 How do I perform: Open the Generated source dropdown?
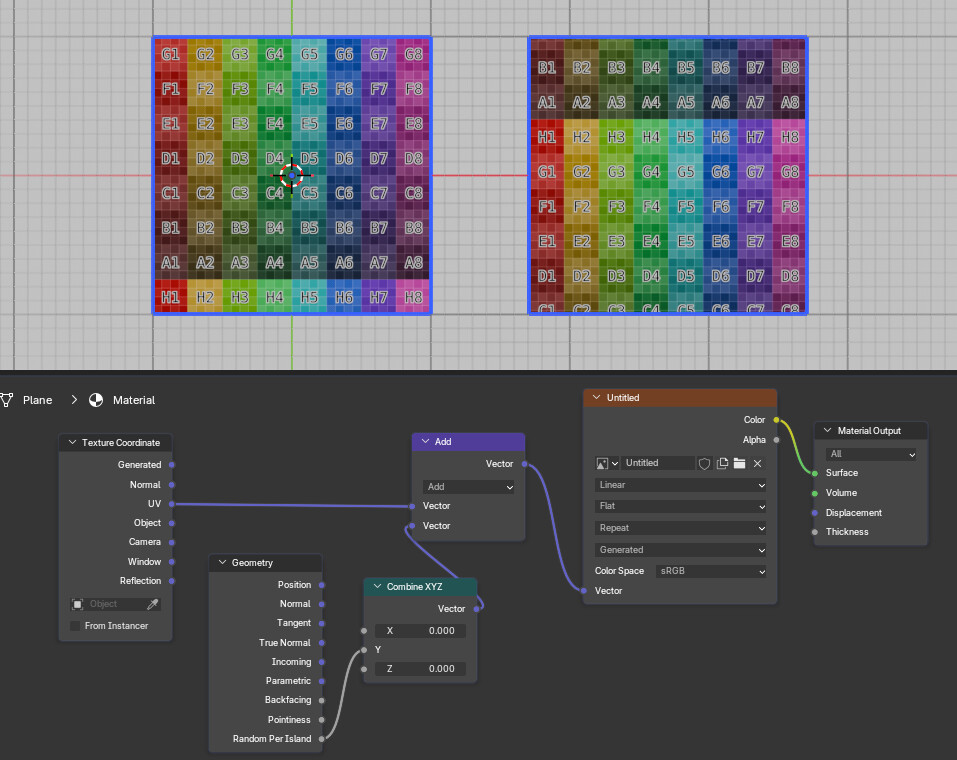681,550
